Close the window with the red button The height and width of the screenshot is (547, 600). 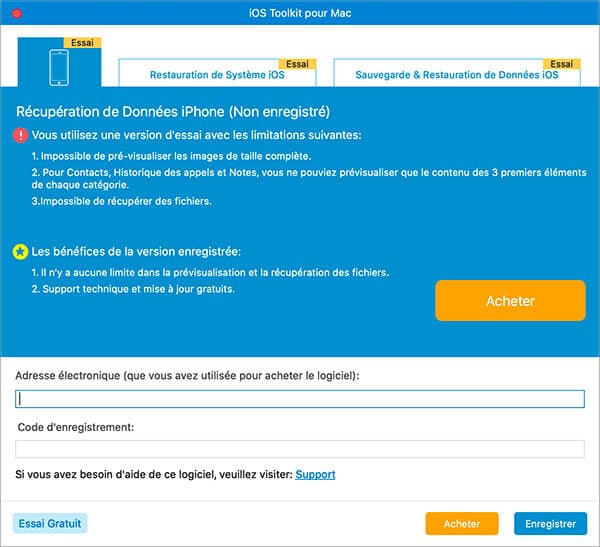(x=16, y=12)
